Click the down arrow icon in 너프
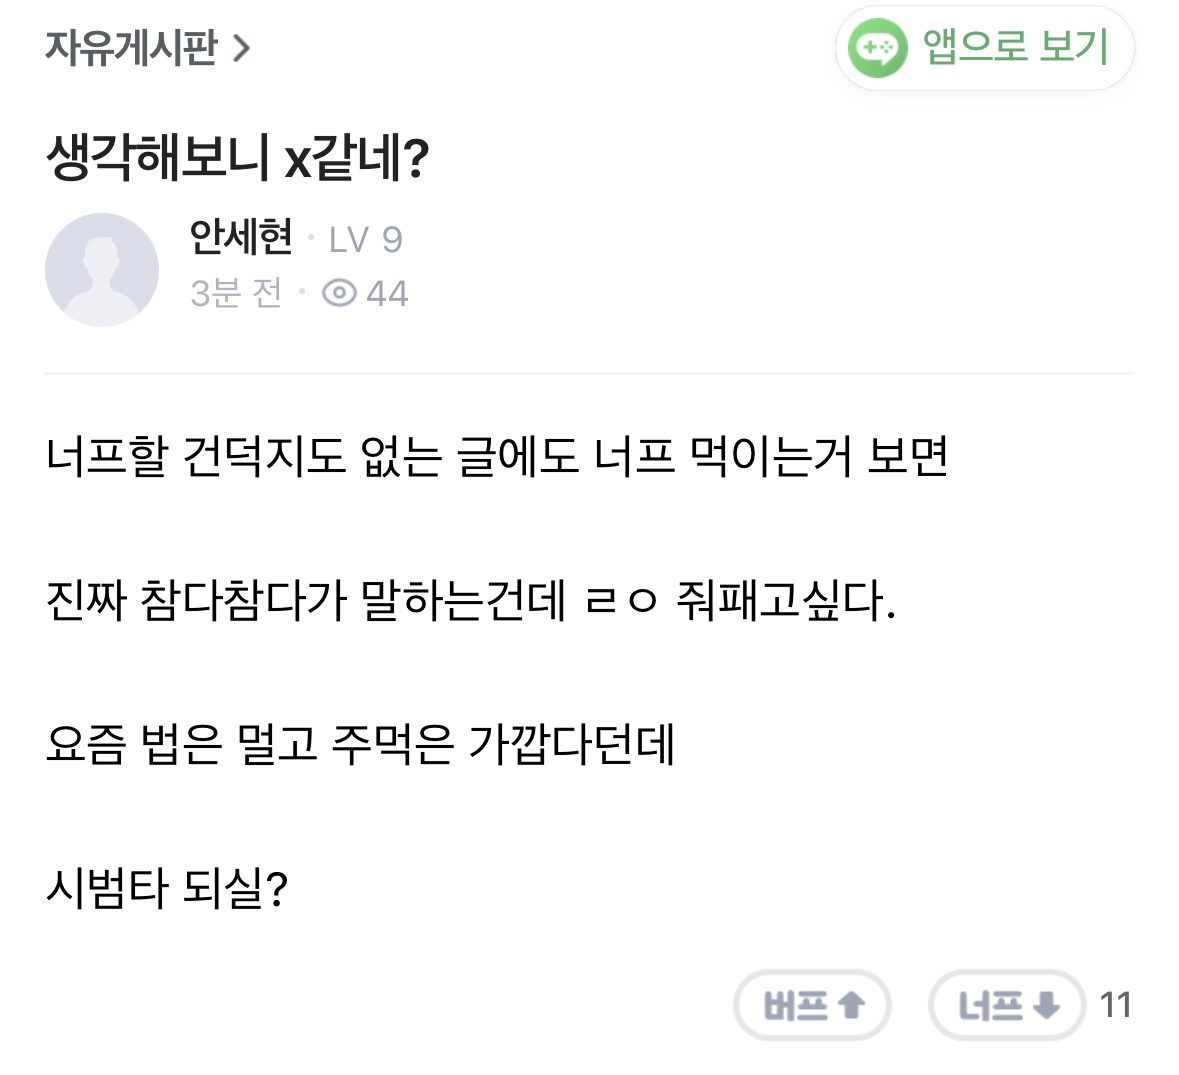1179x1075 pixels. (1045, 1005)
